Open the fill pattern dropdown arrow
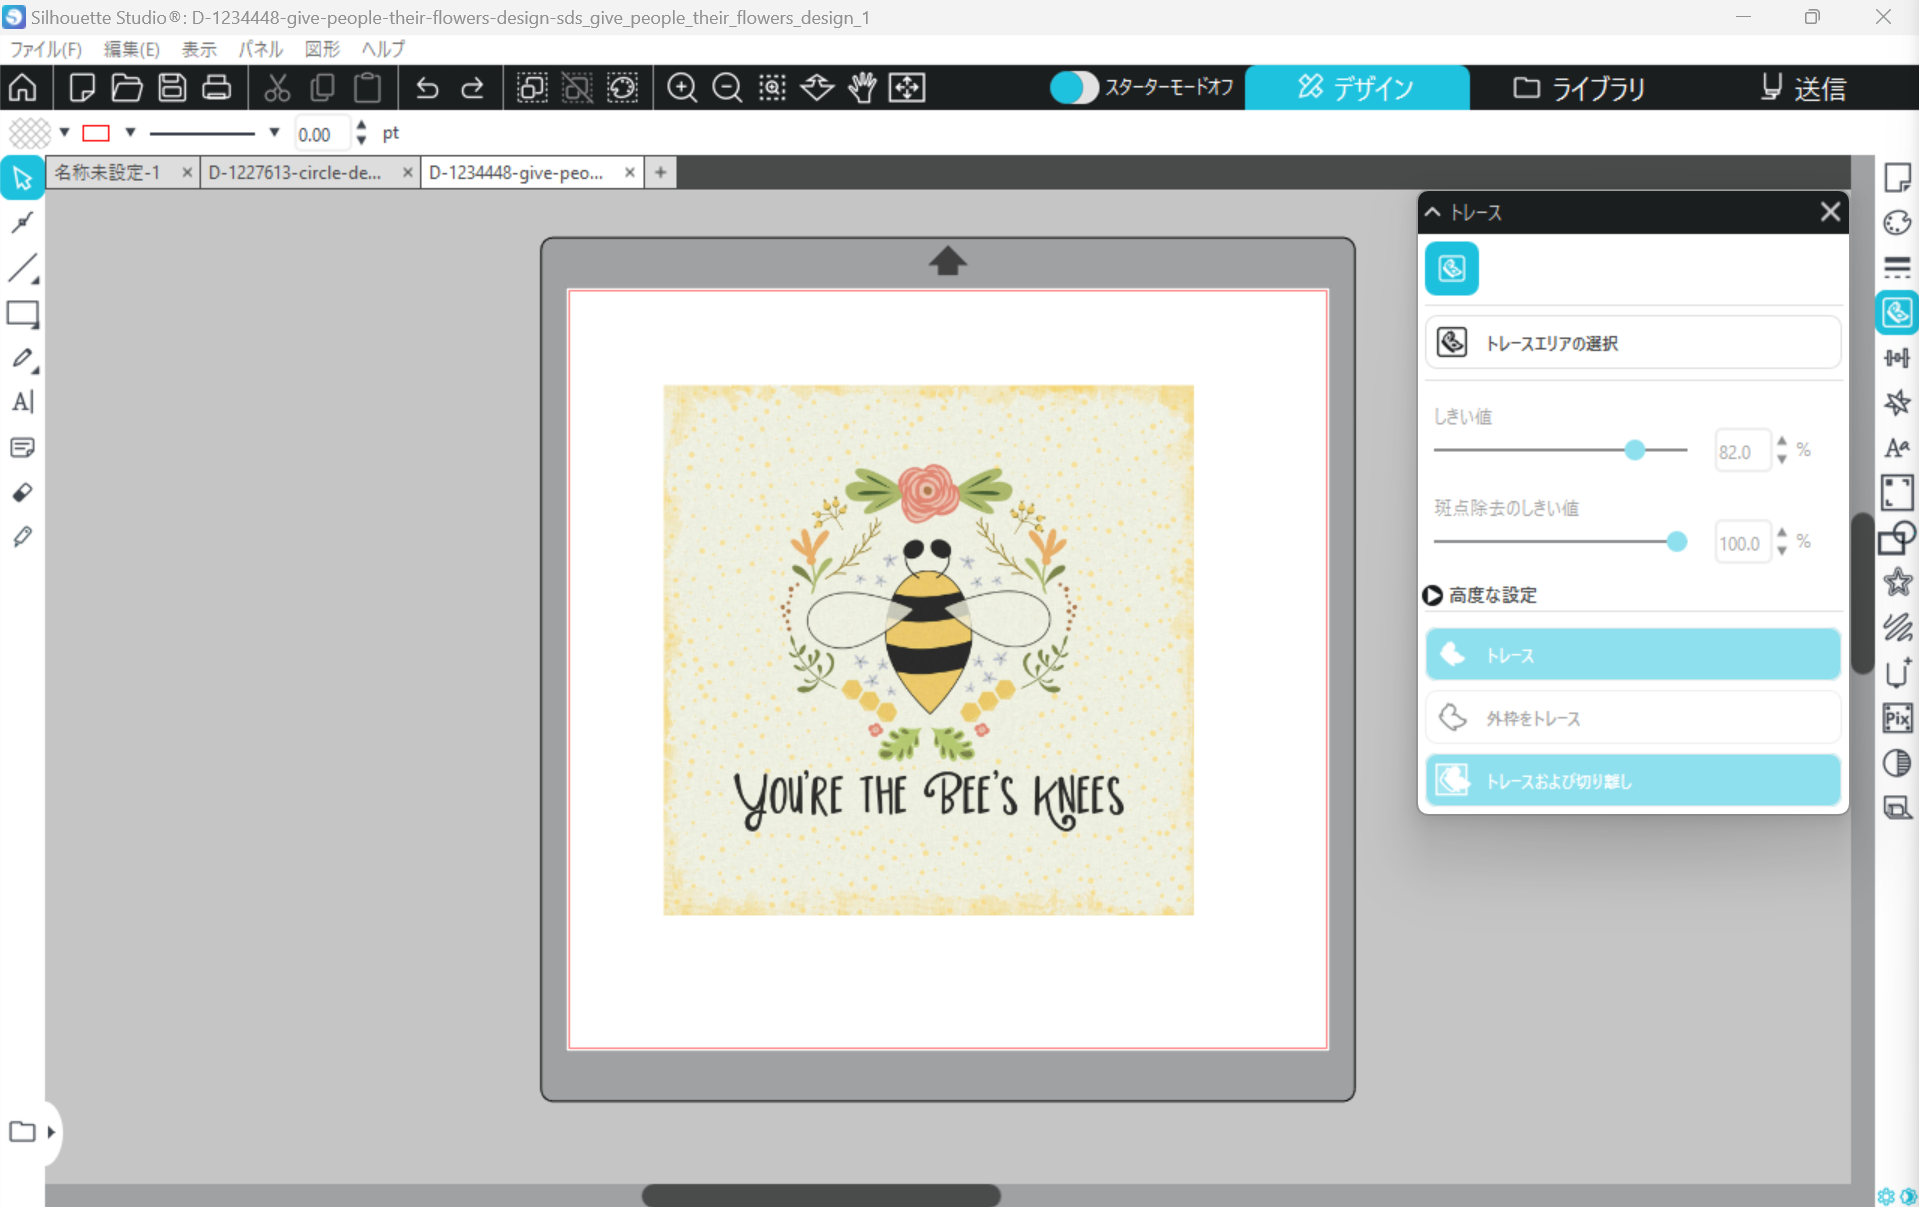This screenshot has width=1919, height=1207. pyautogui.click(x=64, y=132)
